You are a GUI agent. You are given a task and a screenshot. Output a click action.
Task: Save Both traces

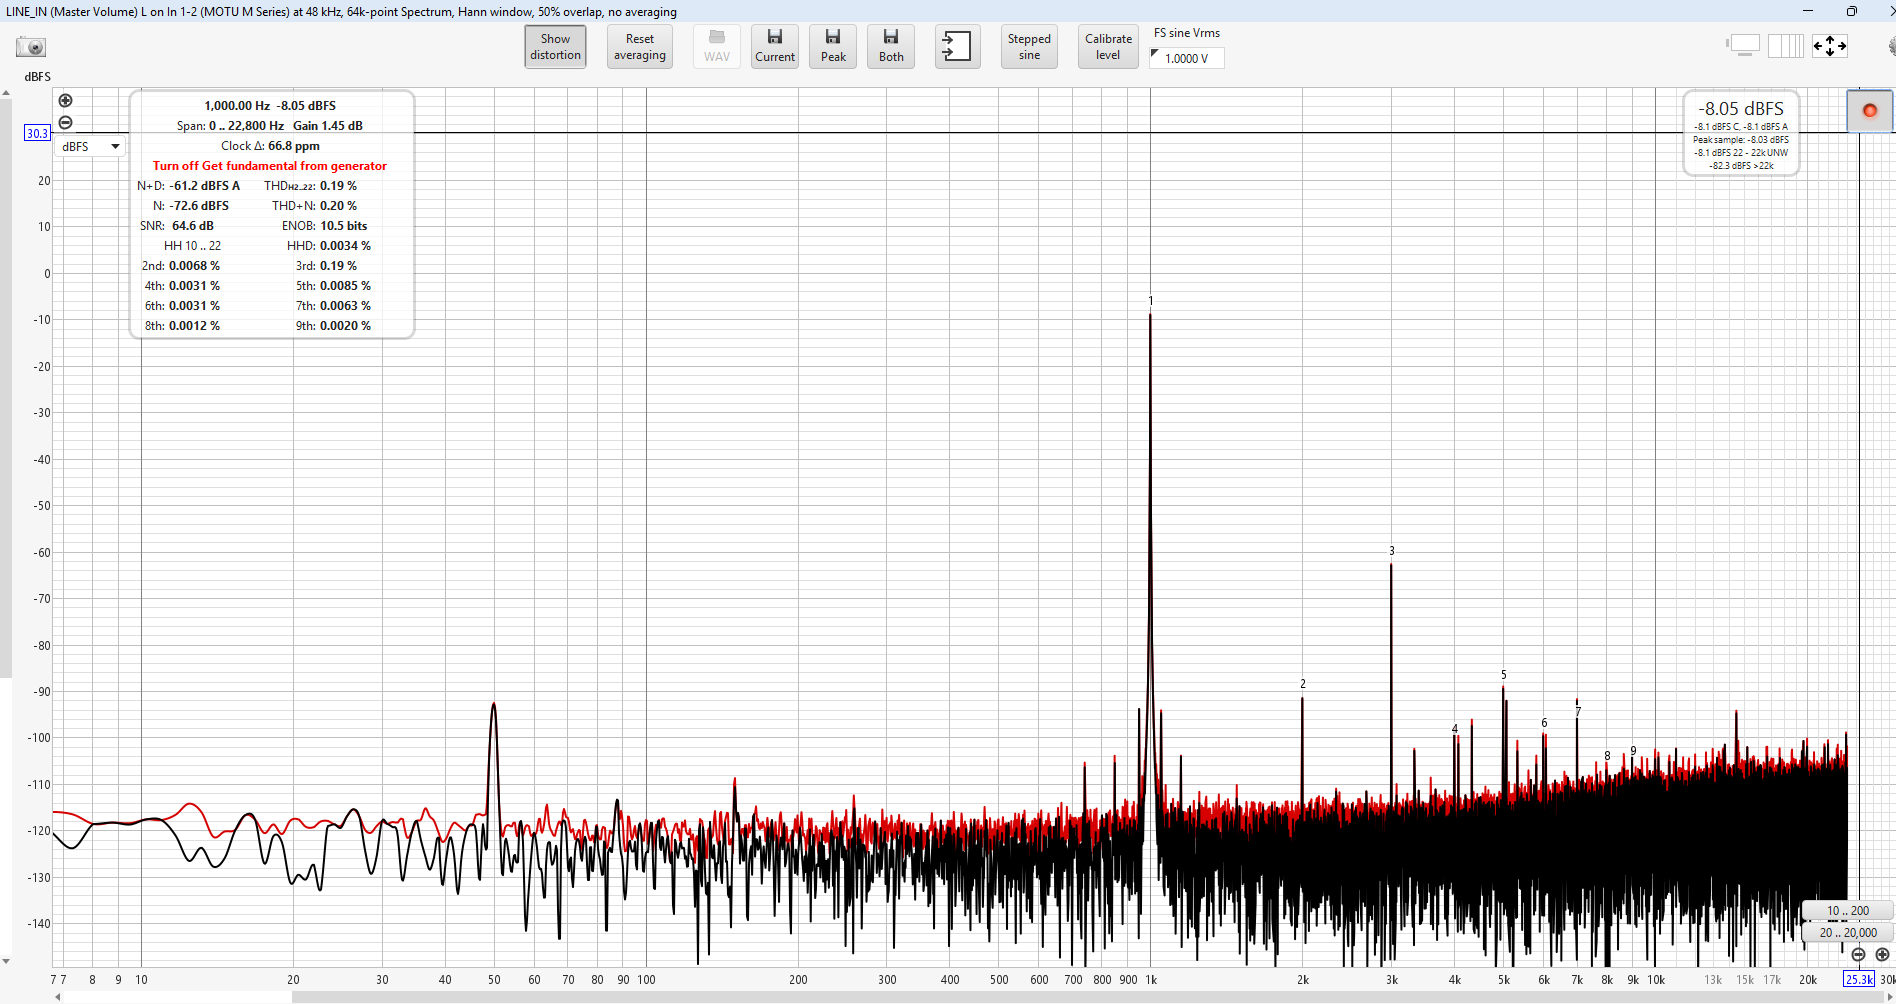[891, 47]
